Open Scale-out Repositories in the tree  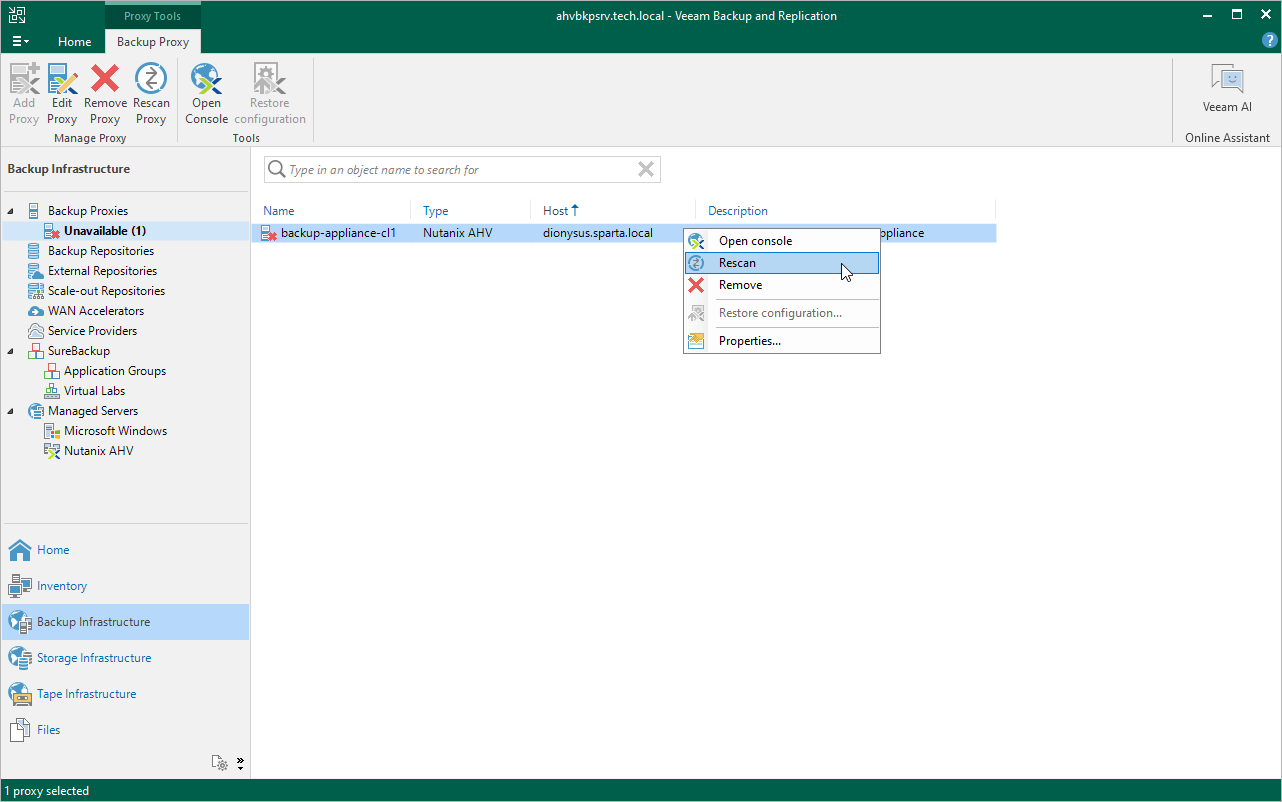[x=106, y=291]
